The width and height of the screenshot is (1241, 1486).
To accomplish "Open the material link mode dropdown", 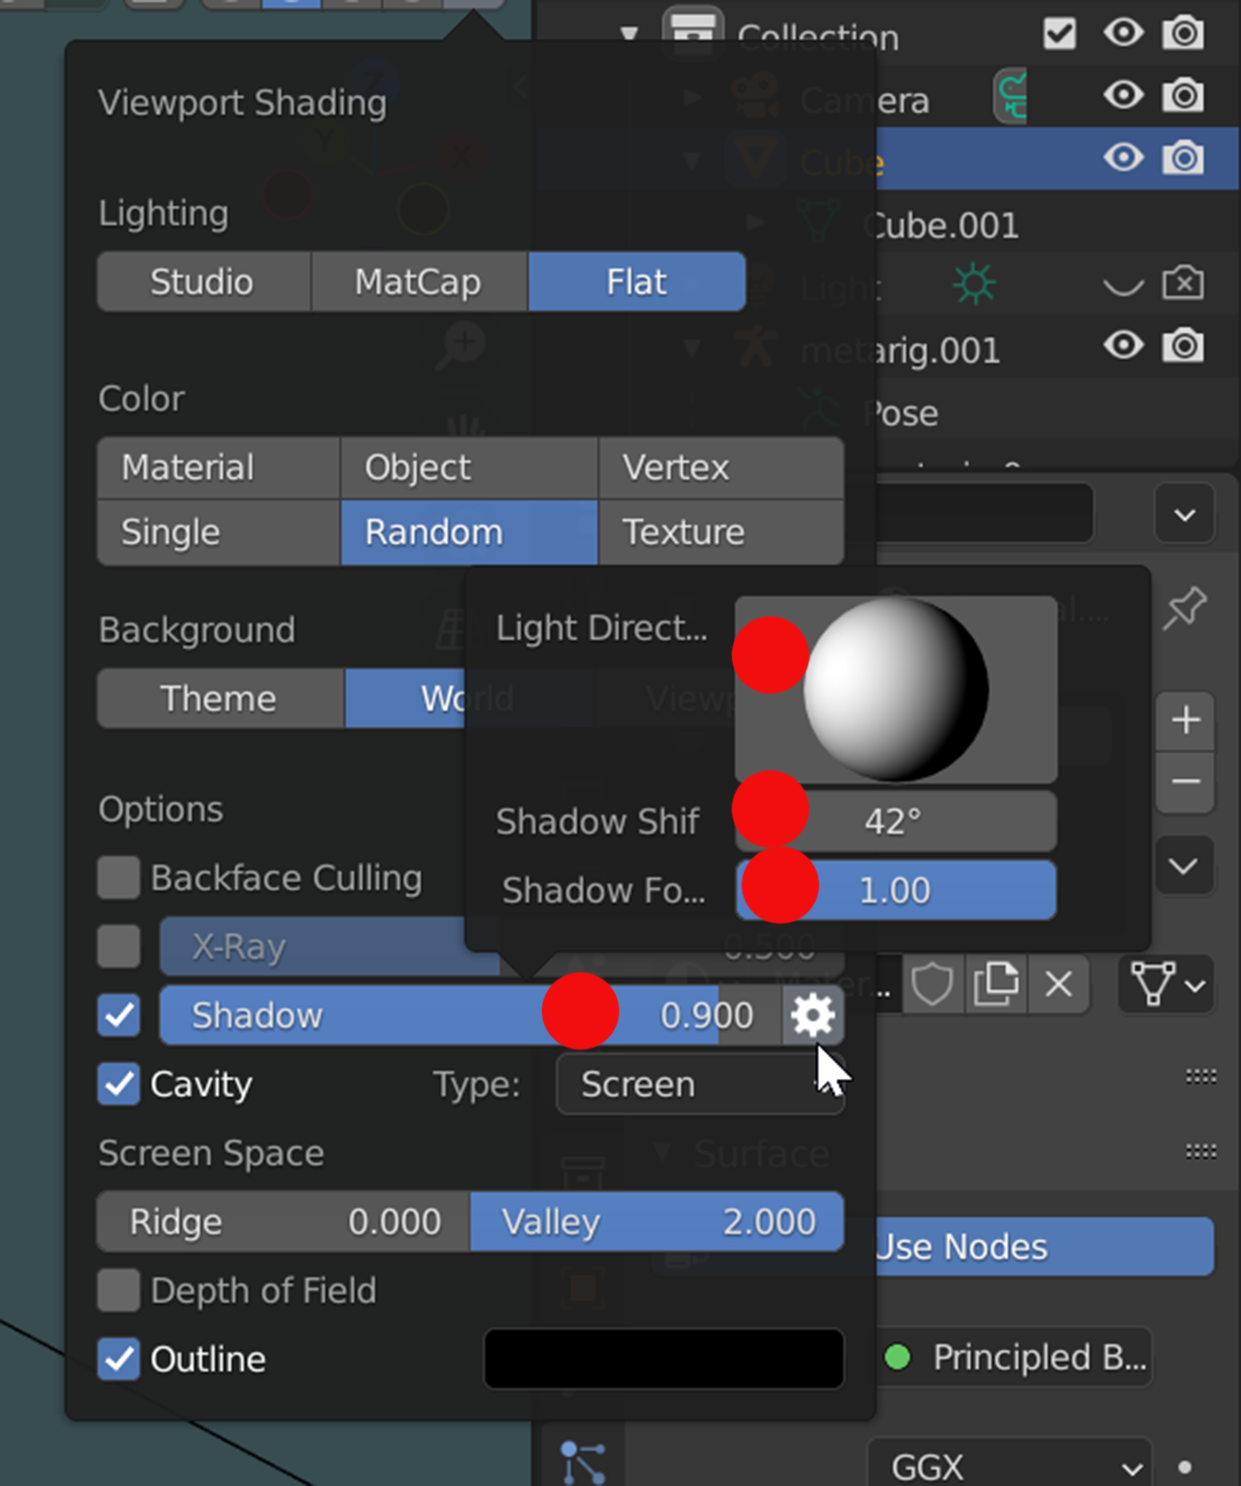I will click(x=1165, y=985).
